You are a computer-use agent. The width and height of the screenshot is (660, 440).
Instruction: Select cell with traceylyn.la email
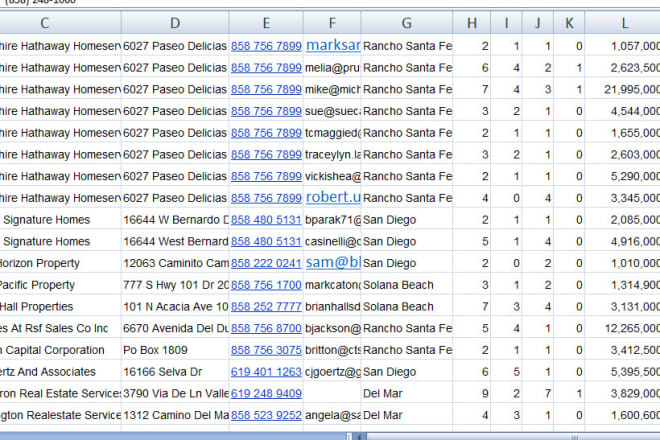[332, 155]
